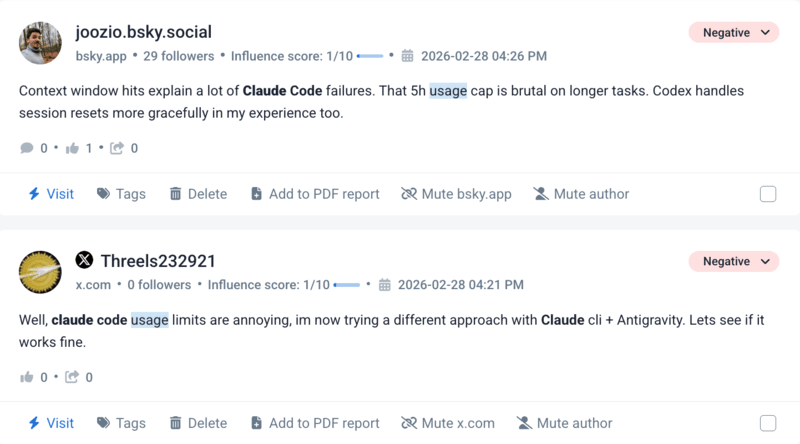
Task: Click the Tags icon on joozio post
Action: 103,194
